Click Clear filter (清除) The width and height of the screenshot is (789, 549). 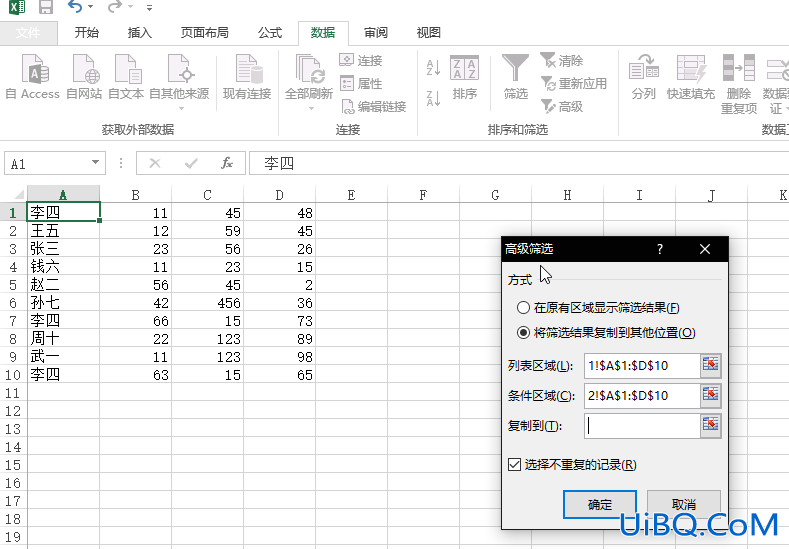562,60
